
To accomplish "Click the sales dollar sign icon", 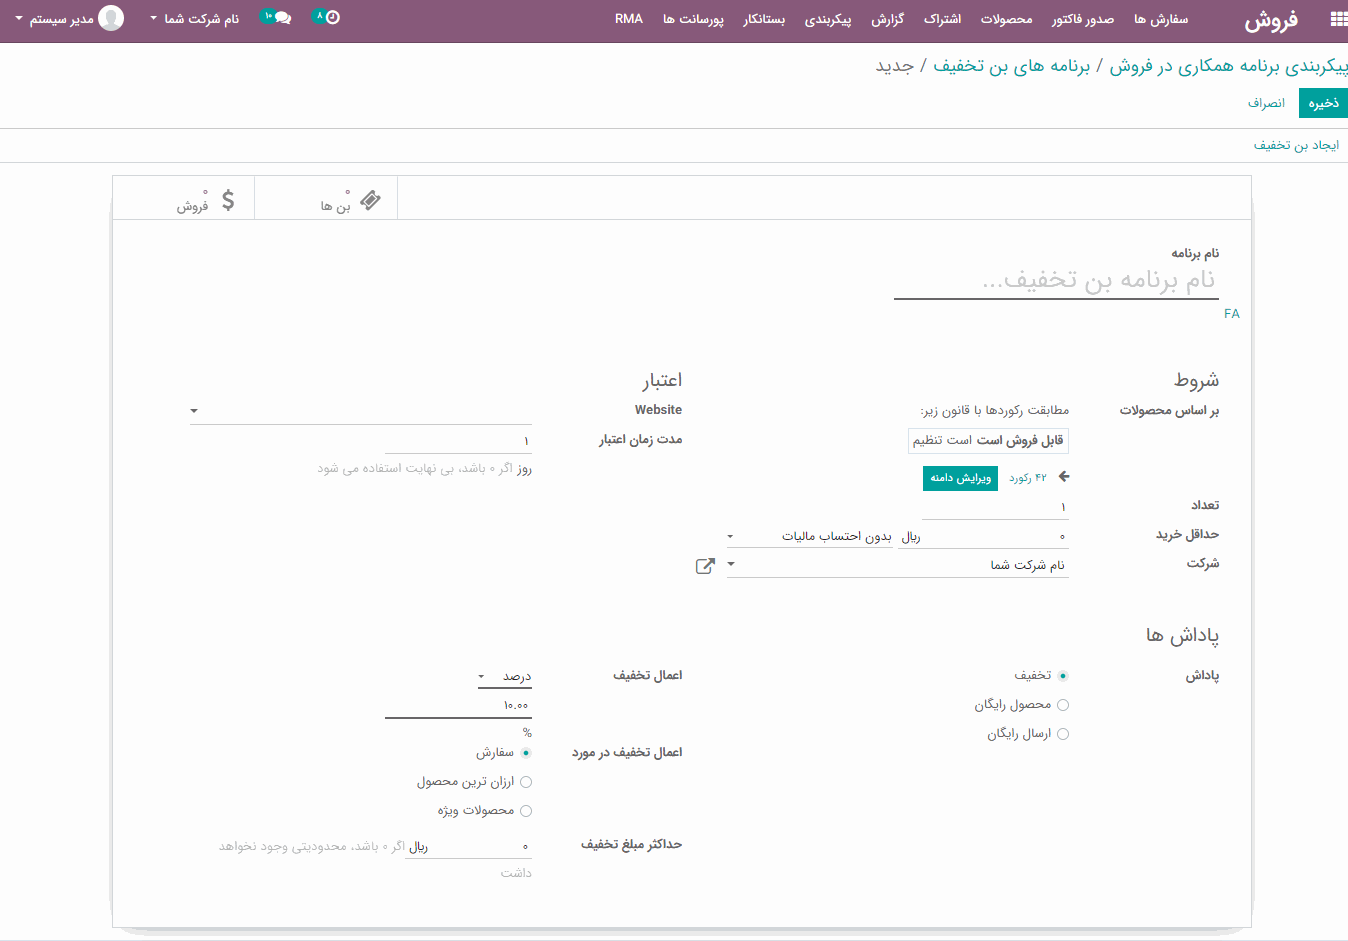I will (x=228, y=200).
